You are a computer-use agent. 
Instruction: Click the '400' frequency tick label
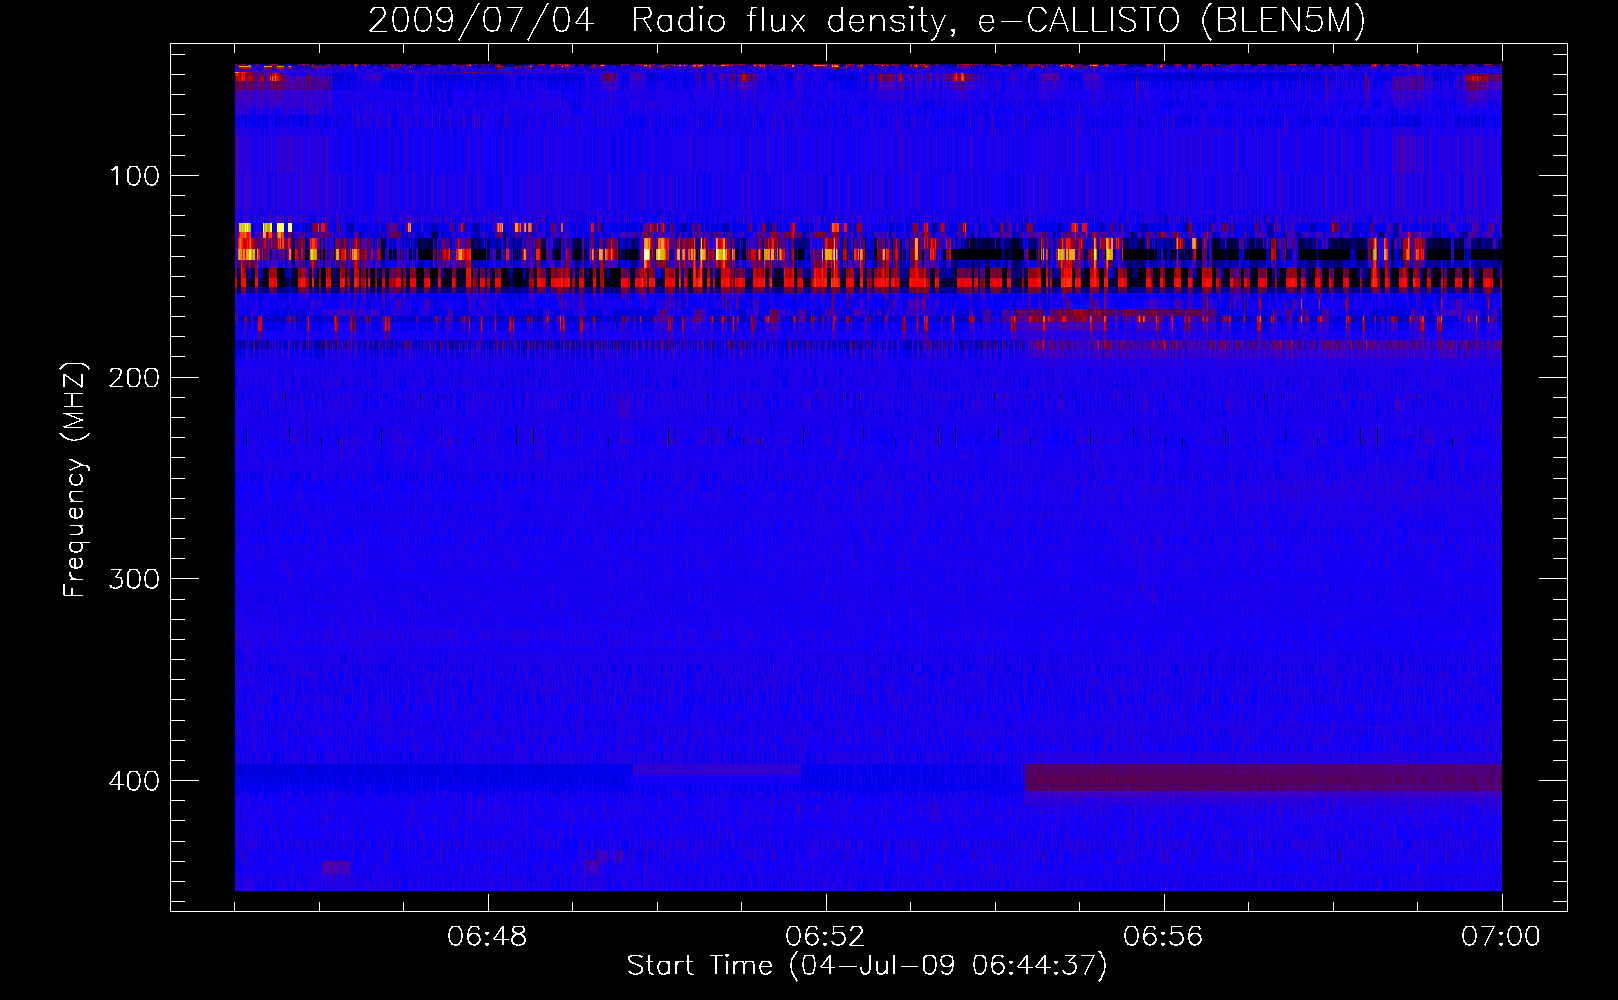click(134, 781)
